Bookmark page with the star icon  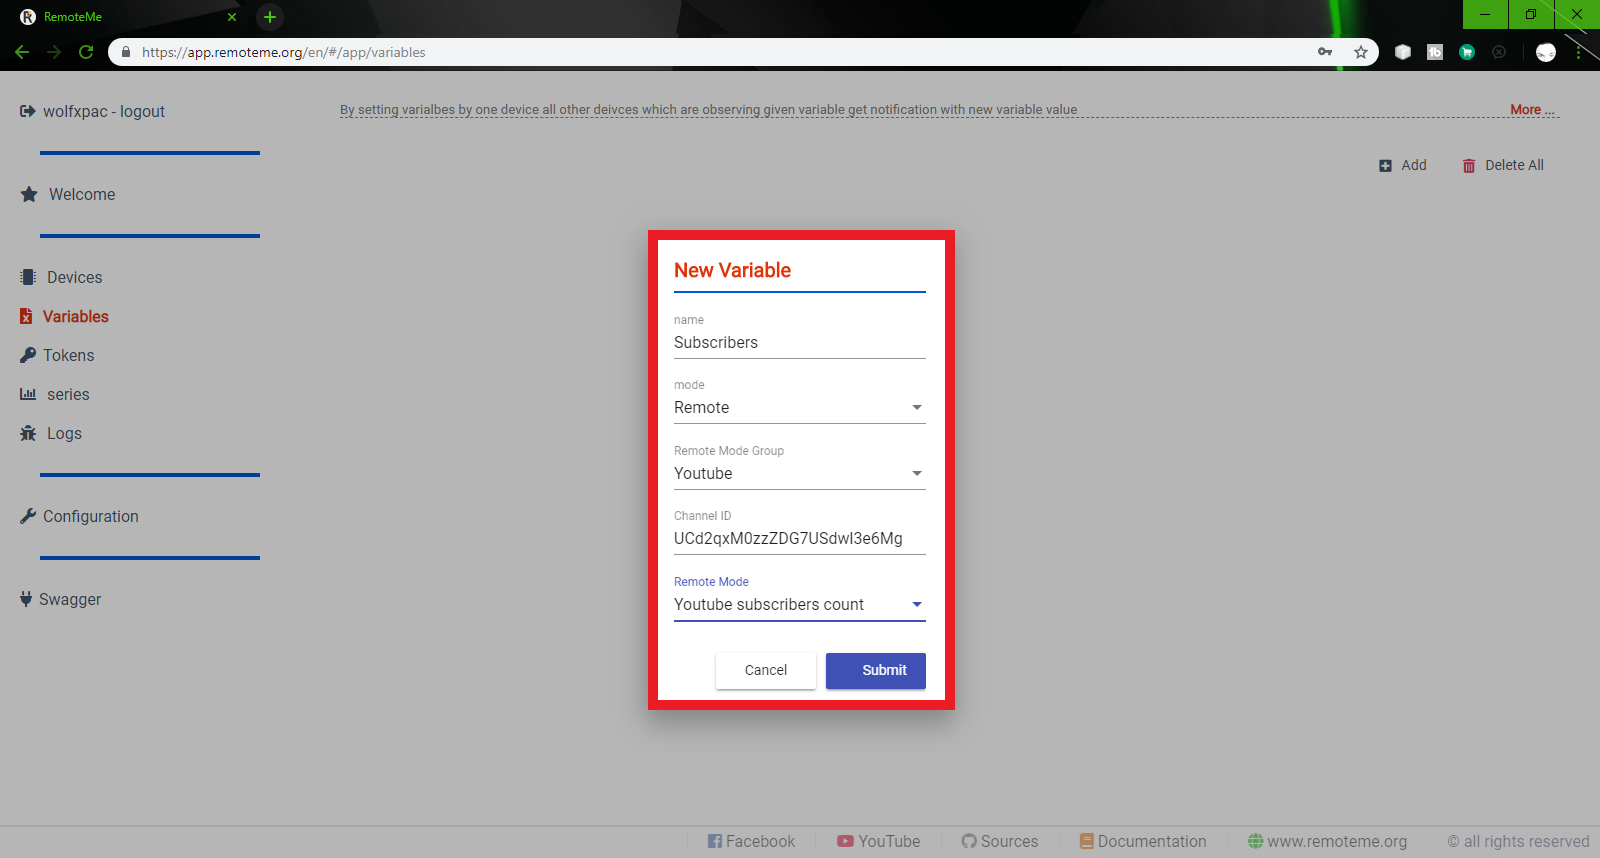1361,52
